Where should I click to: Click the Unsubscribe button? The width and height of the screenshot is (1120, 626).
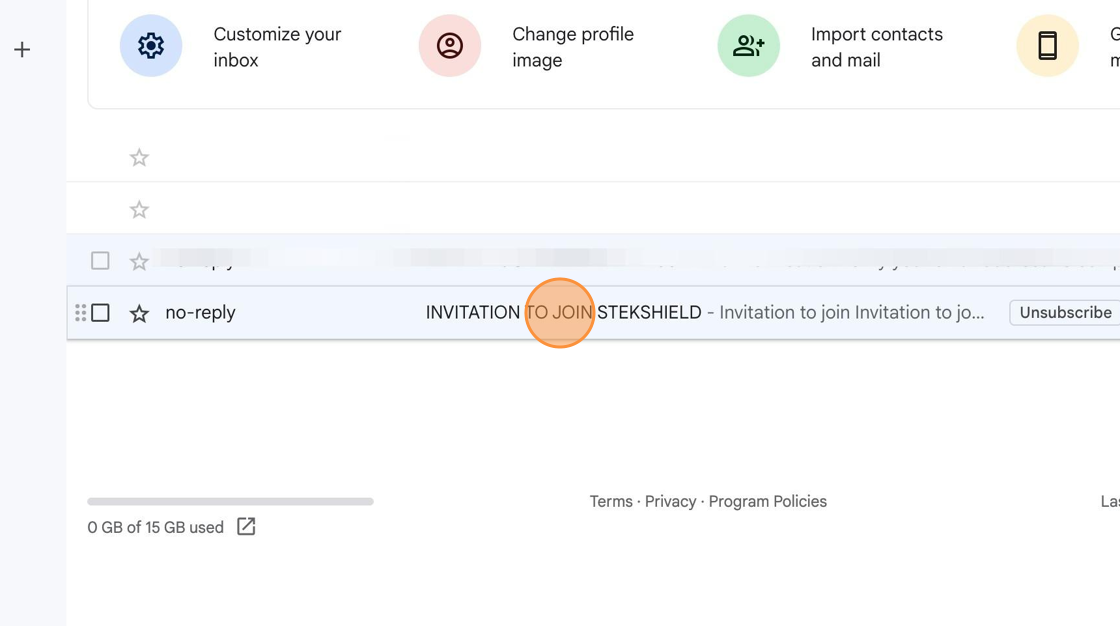click(x=1065, y=312)
